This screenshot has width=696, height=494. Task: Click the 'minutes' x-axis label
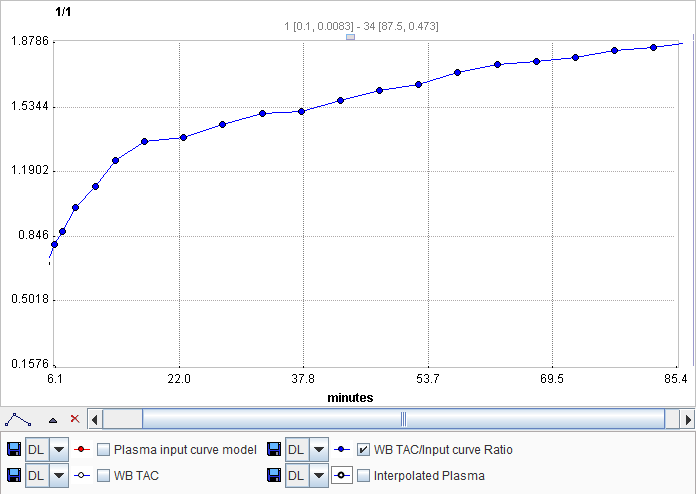point(350,398)
